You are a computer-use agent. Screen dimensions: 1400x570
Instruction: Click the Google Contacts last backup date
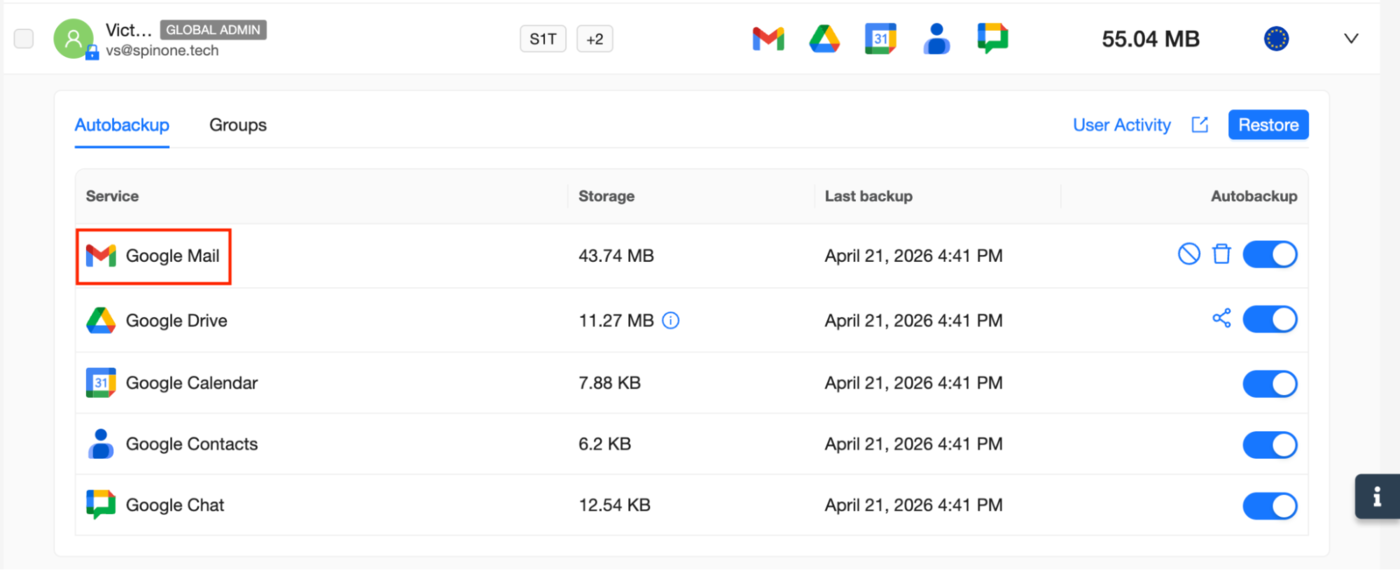pos(913,444)
